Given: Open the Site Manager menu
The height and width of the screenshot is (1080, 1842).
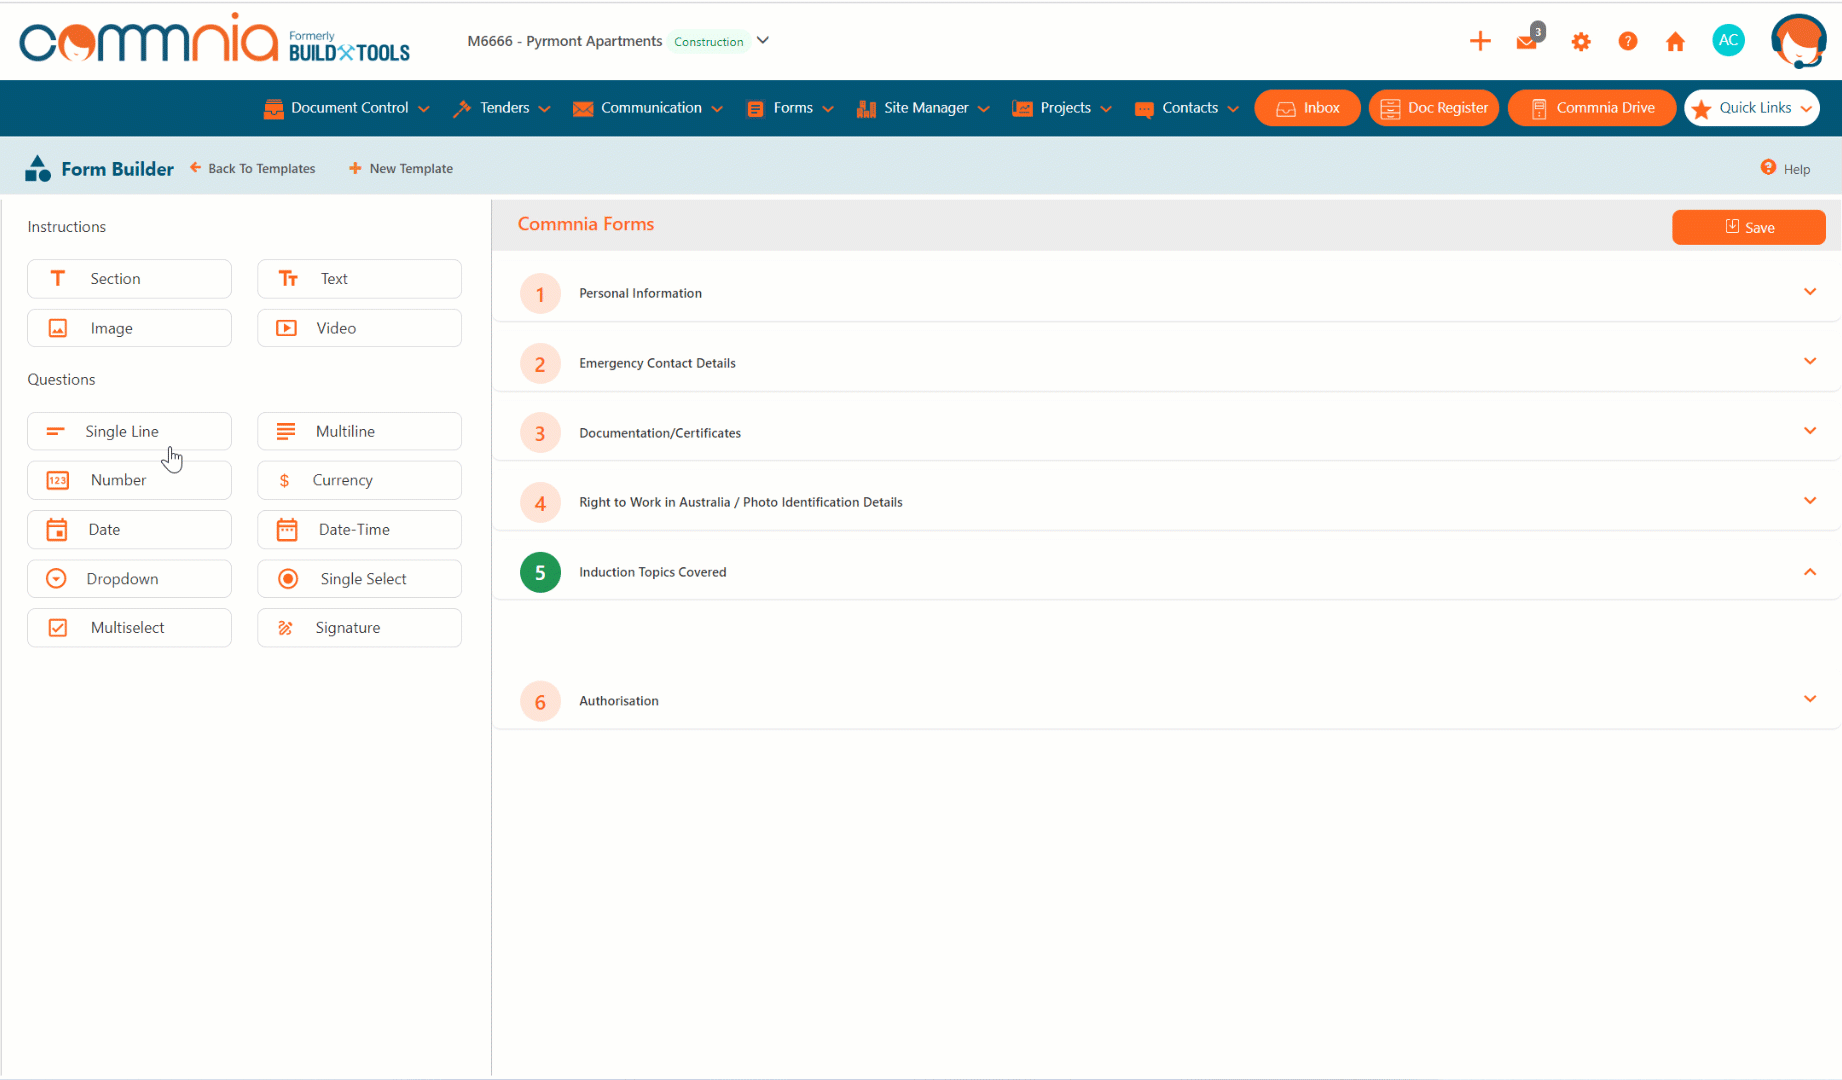Looking at the screenshot, I should (x=921, y=107).
